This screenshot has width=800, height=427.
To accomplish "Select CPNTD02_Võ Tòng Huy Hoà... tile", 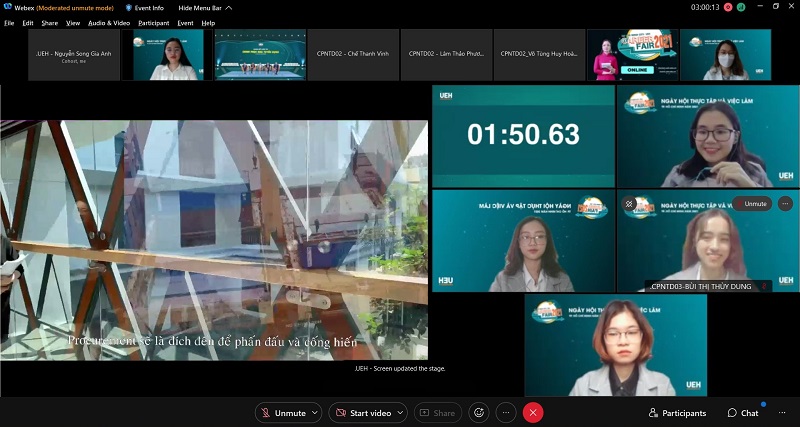I will point(540,55).
